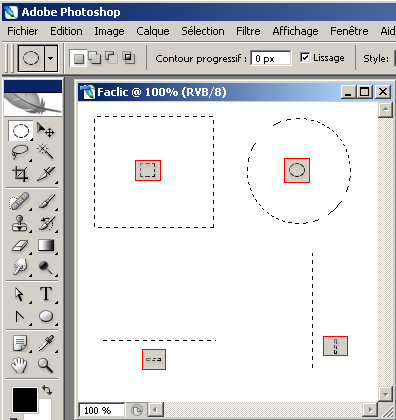Enable Intersect with selection mode
This screenshot has height=420, width=396.
[x=129, y=58]
